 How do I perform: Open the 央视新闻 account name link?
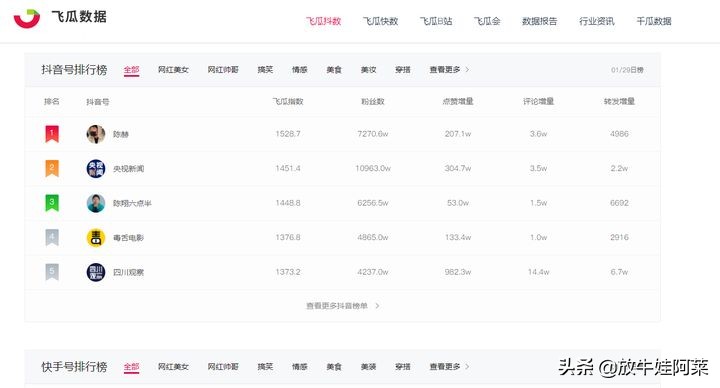tap(129, 169)
